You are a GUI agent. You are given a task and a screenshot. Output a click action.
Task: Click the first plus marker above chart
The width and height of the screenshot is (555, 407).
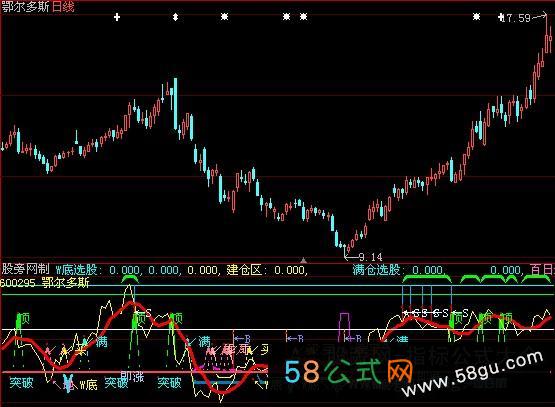pyautogui.click(x=117, y=17)
